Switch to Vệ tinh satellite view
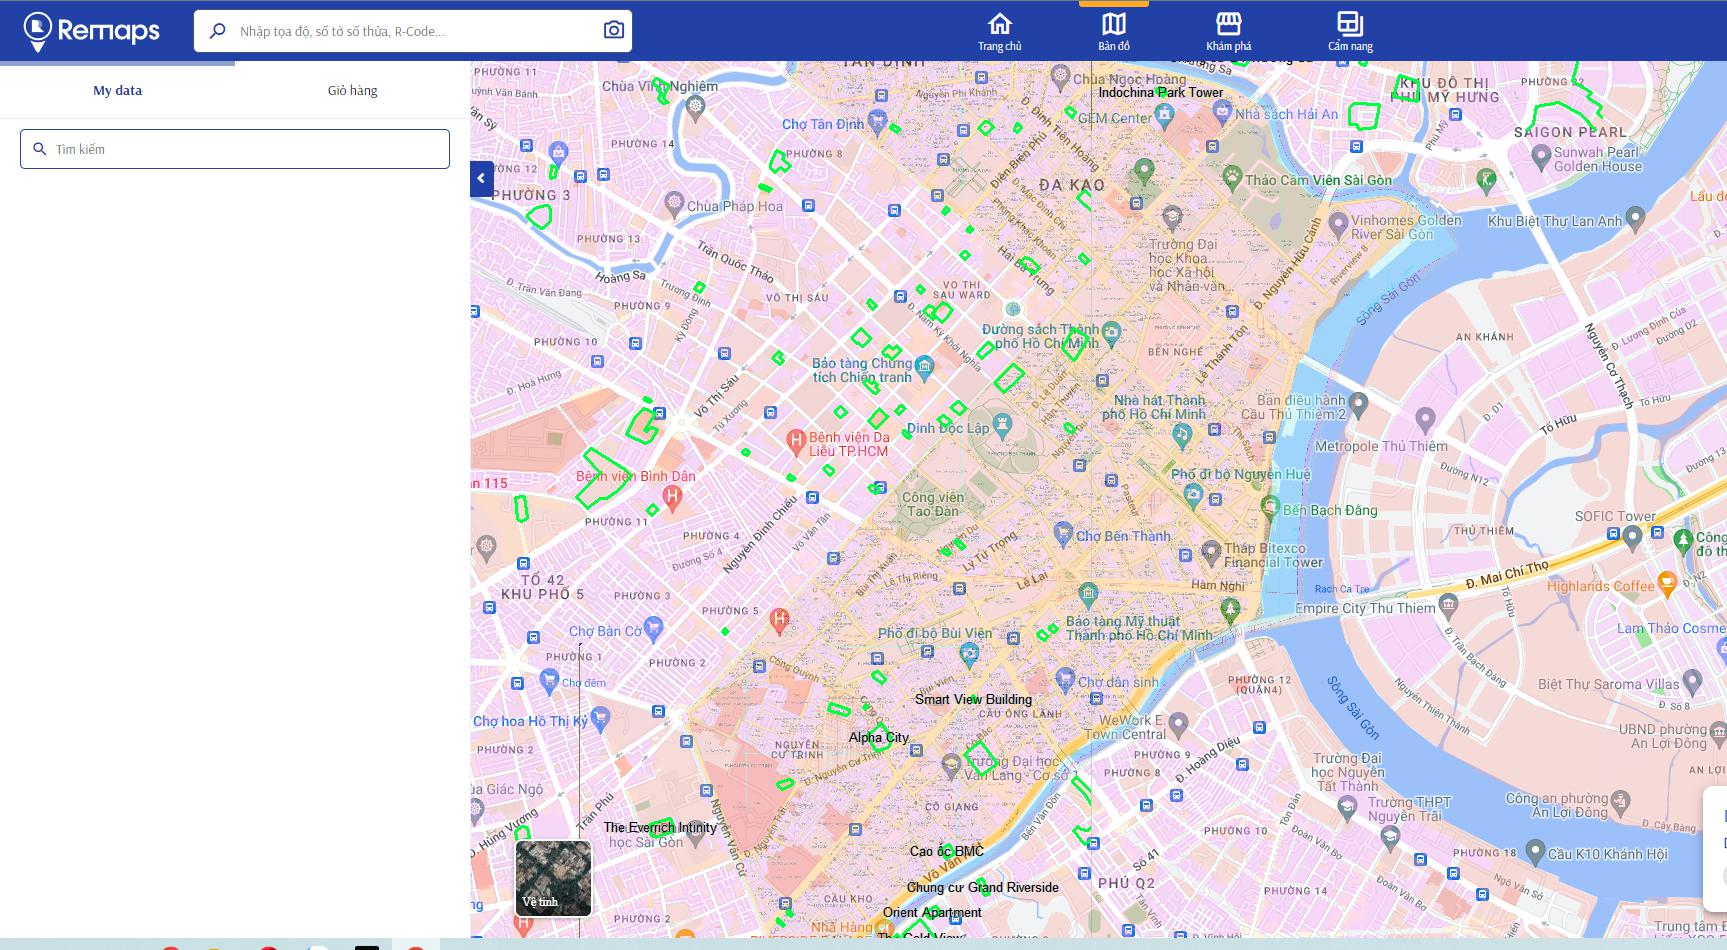Image resolution: width=1727 pixels, height=950 pixels. click(x=553, y=878)
